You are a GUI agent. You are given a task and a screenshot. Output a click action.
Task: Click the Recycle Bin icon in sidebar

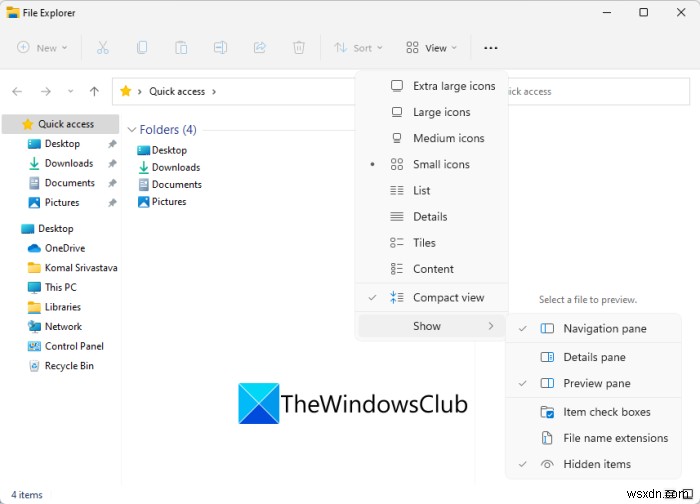click(x=34, y=366)
